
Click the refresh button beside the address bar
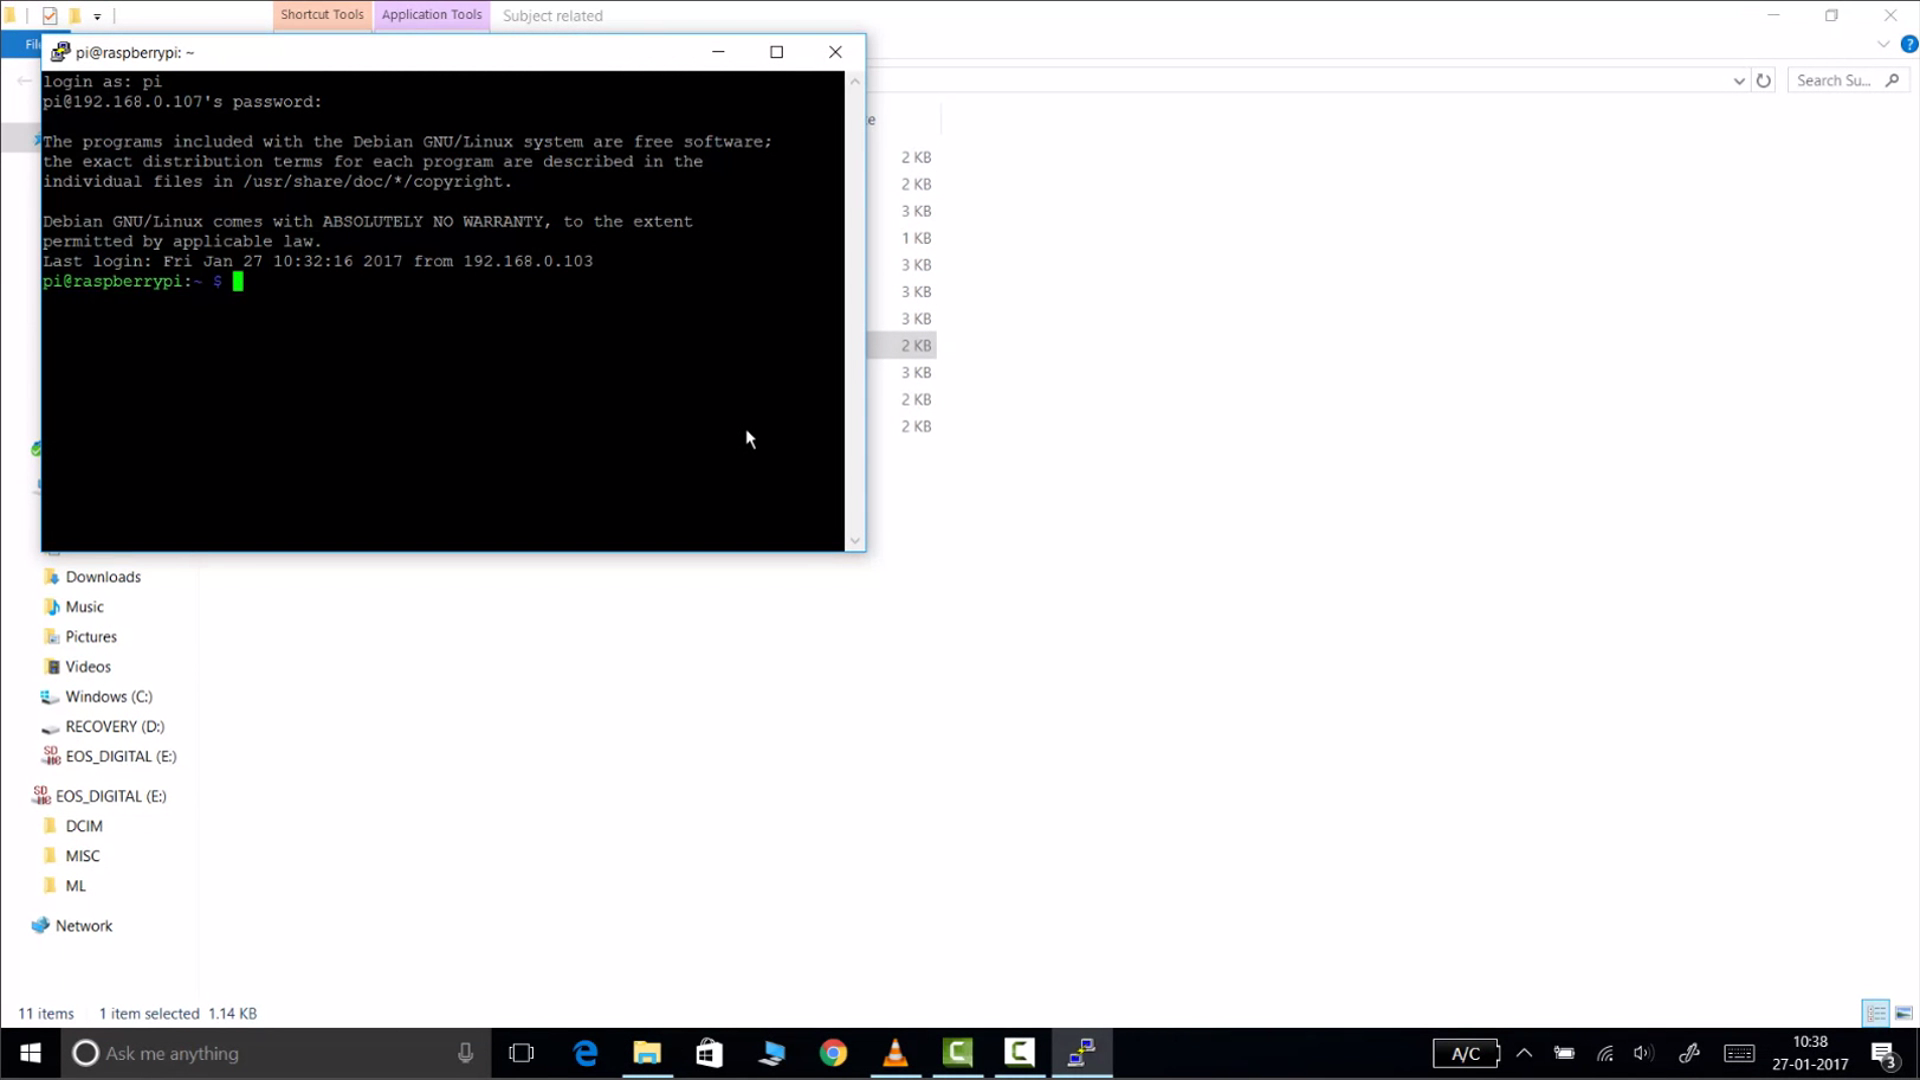click(1763, 80)
